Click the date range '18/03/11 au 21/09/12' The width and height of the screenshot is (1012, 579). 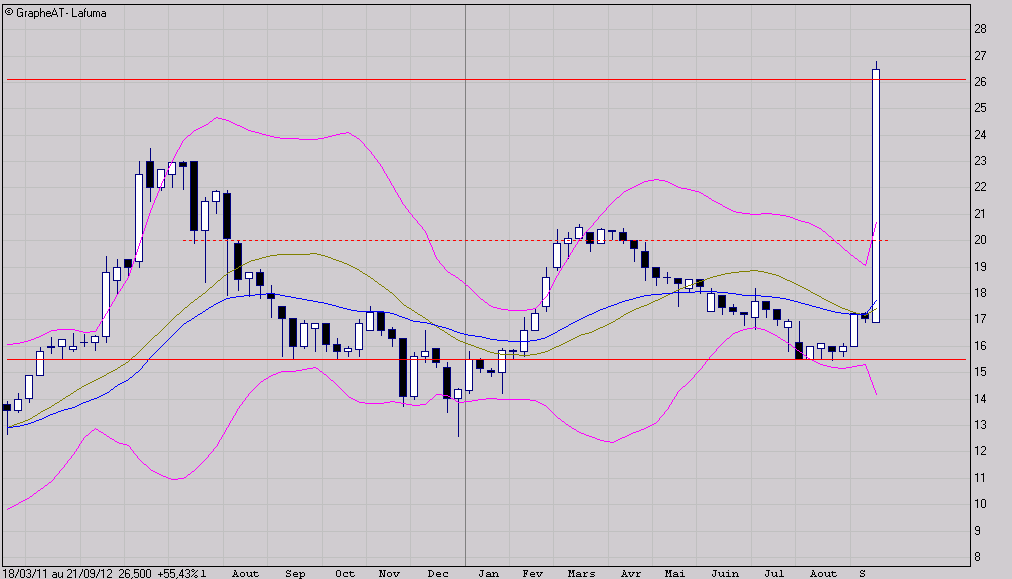click(57, 573)
